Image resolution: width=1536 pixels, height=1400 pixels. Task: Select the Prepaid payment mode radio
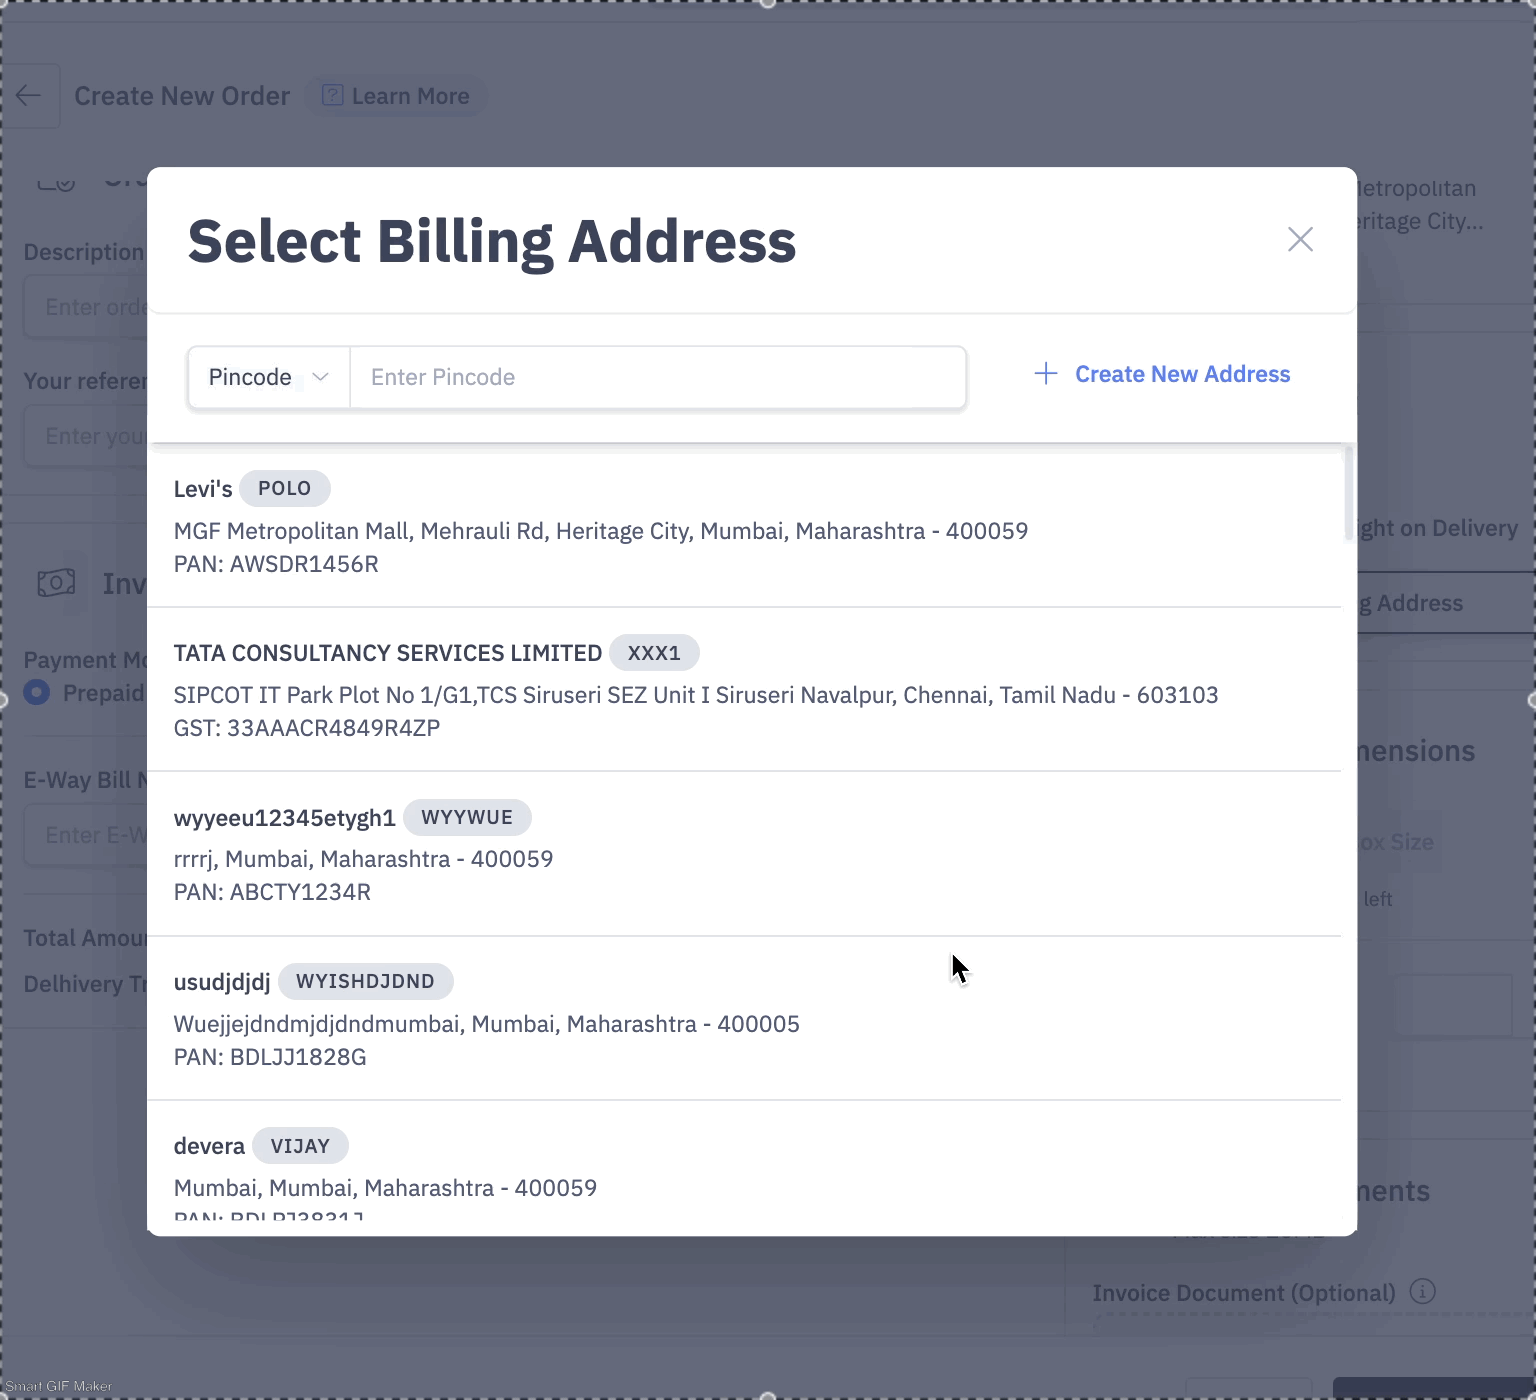tap(37, 692)
